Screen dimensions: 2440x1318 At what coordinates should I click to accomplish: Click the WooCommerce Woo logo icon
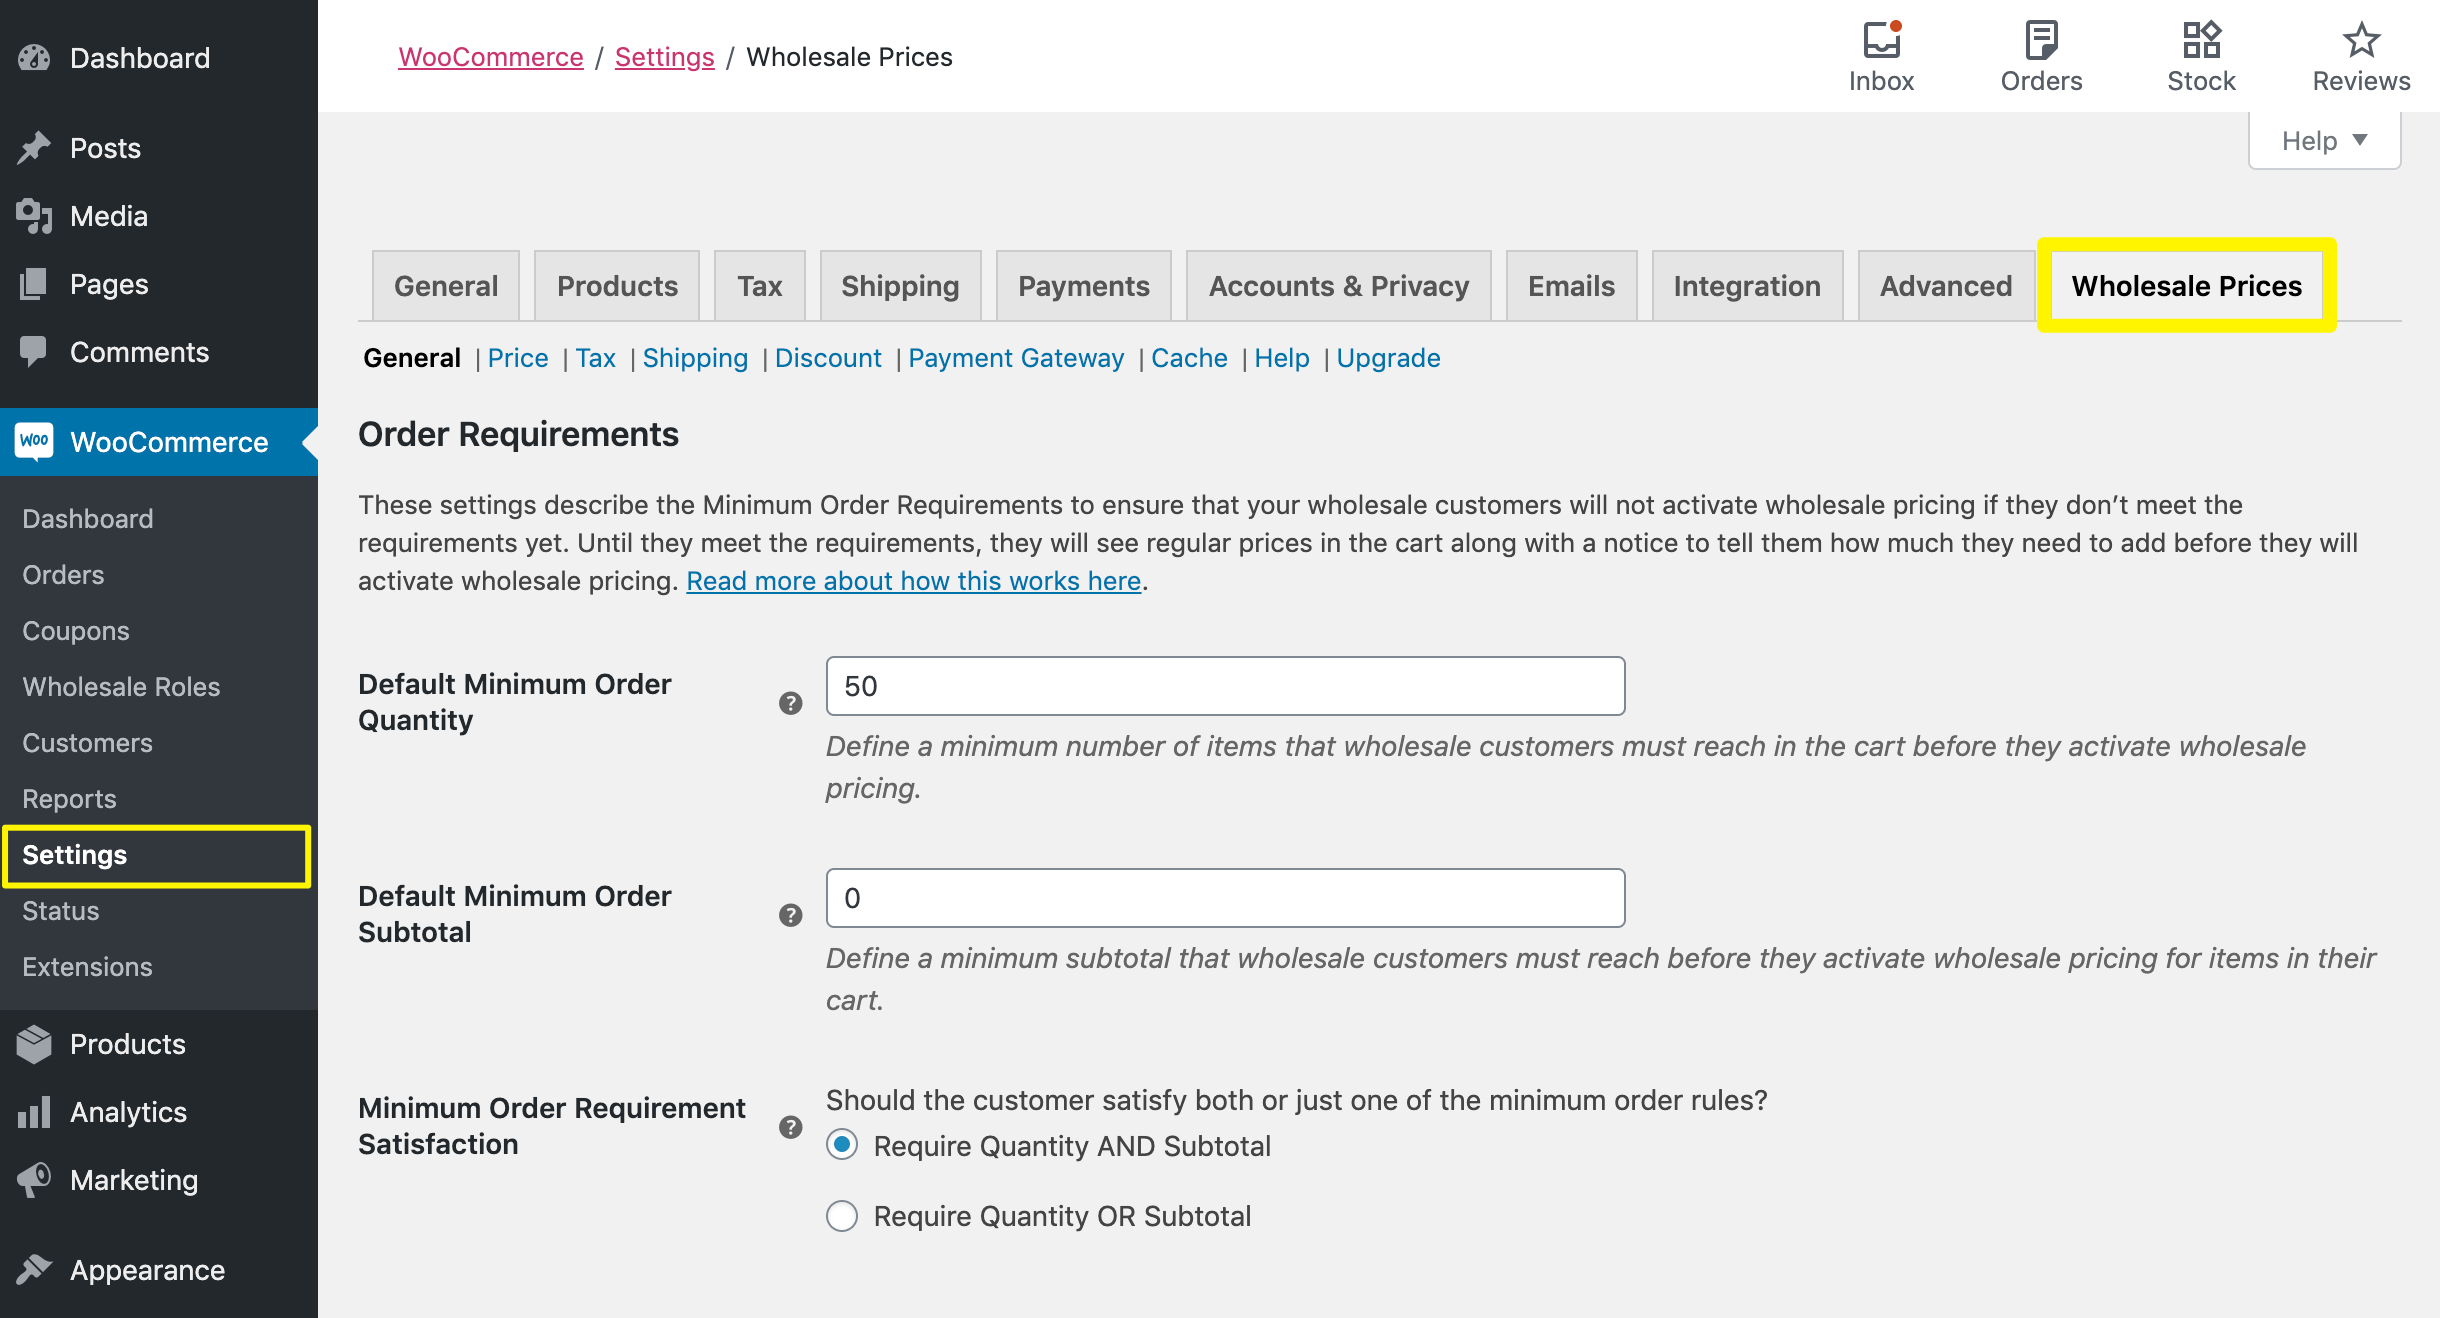34,441
